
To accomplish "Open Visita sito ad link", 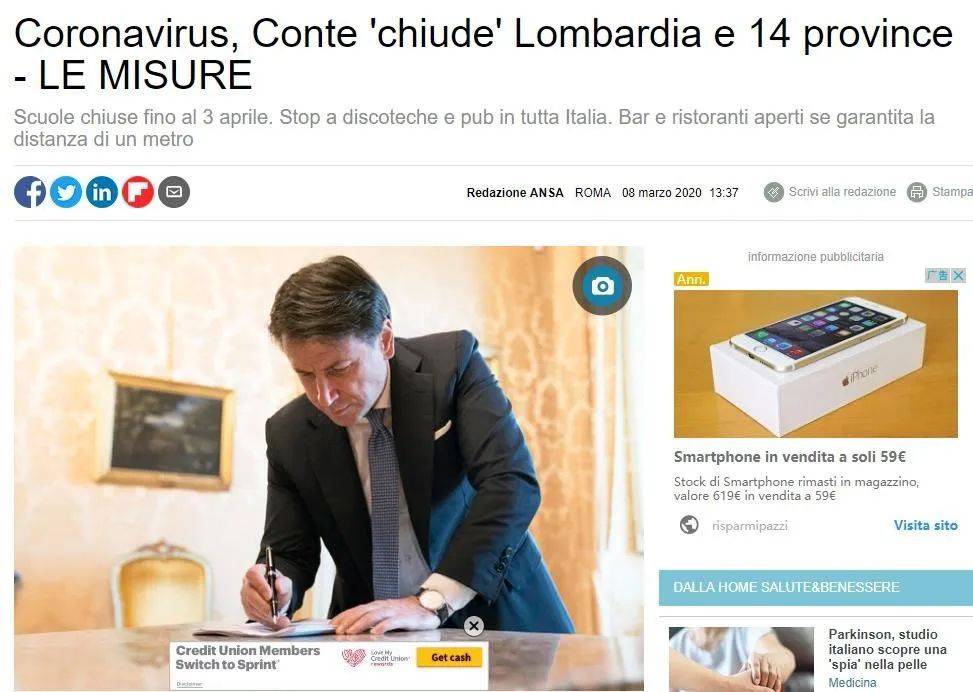I will (x=925, y=525).
